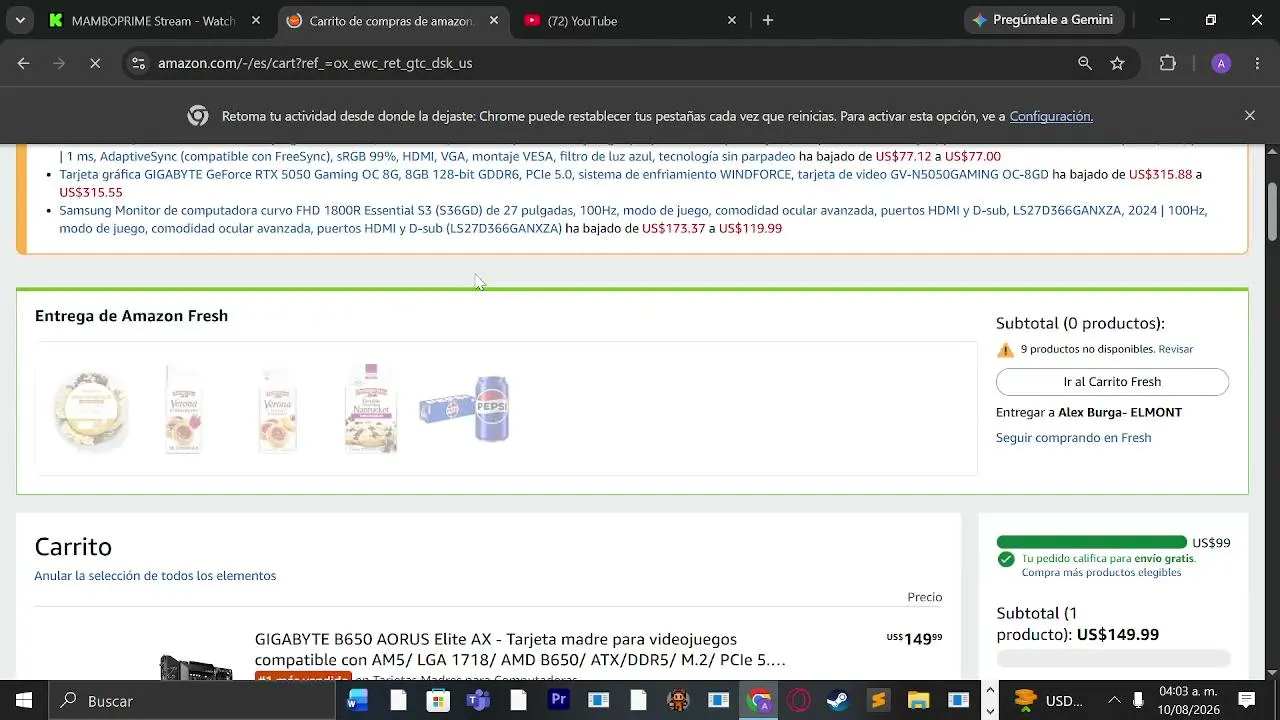Viewport: 1280px width, 720px height.
Task: Show hidden system tray icons
Action: point(1114,701)
